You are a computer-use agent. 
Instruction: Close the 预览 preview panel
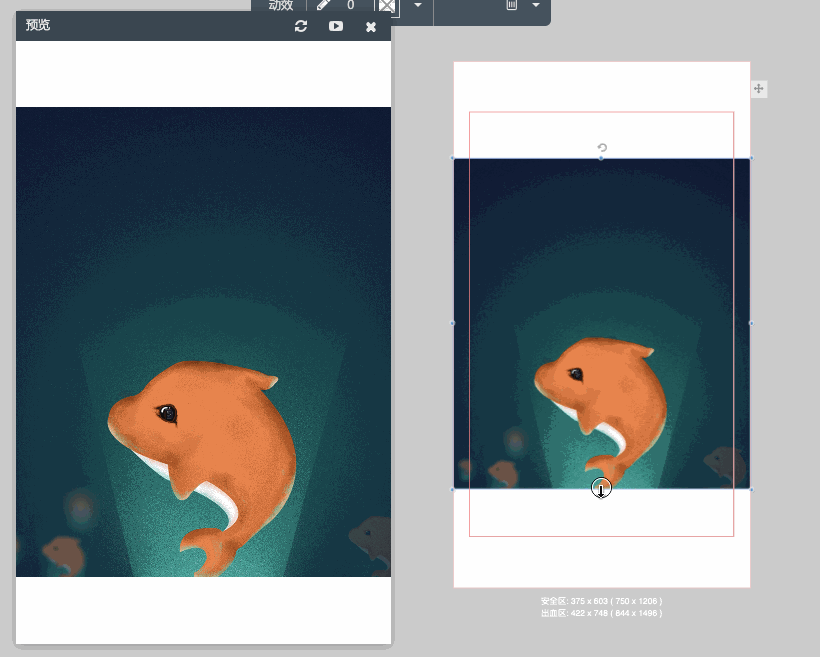point(371,27)
